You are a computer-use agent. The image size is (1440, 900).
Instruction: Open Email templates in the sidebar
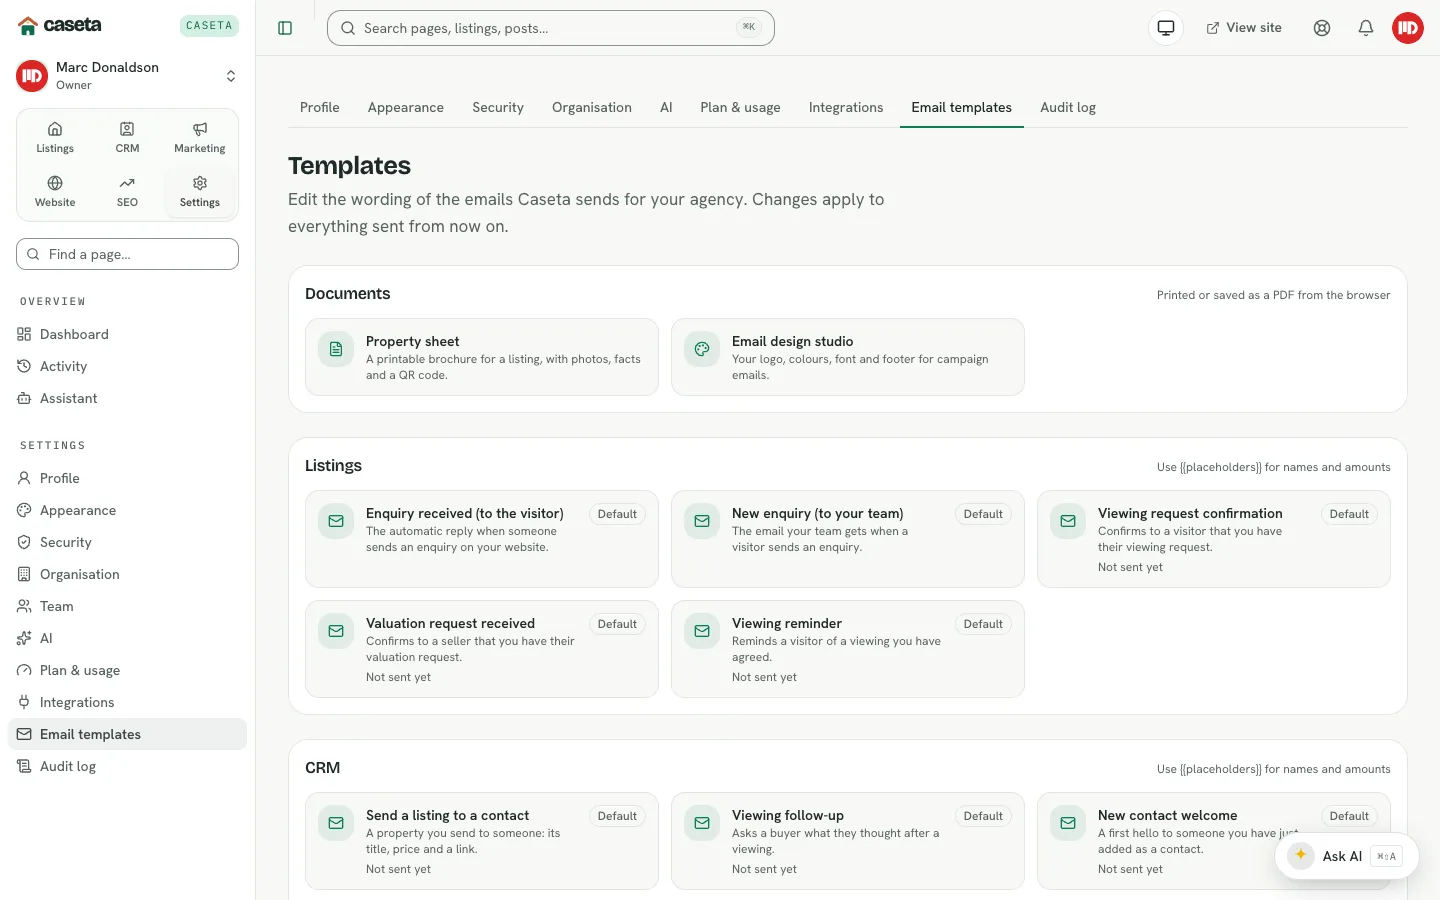coord(127,734)
